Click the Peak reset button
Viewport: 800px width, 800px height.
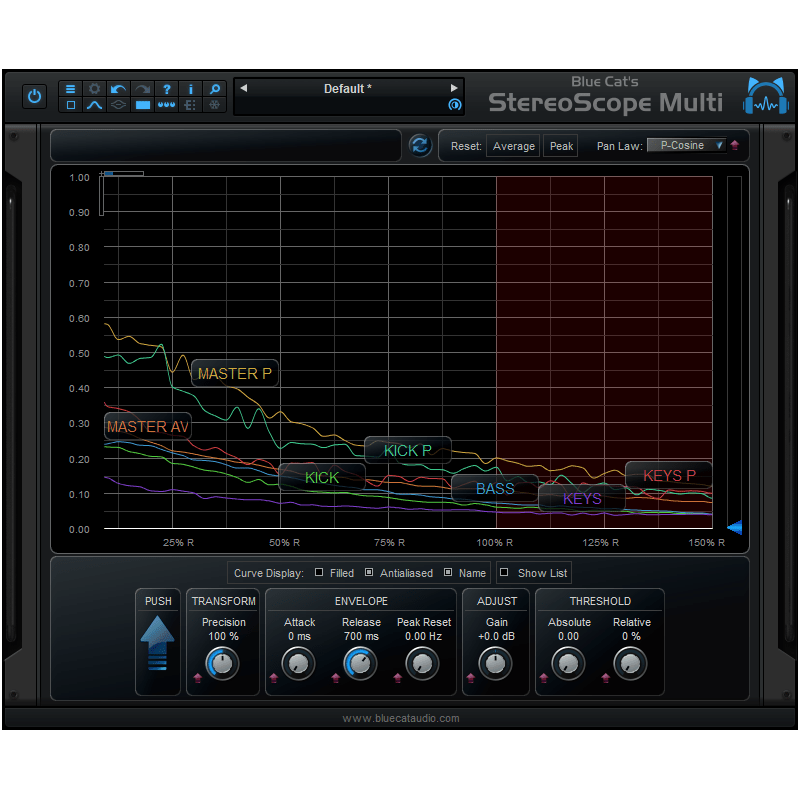click(x=560, y=145)
